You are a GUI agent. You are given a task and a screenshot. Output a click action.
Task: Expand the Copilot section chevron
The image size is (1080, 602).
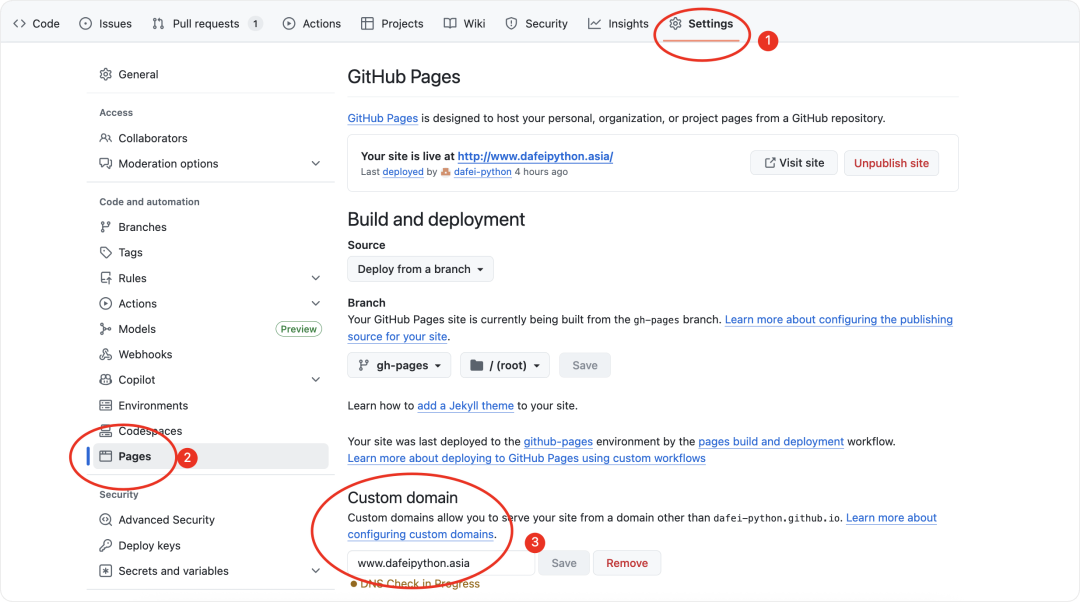tap(315, 380)
